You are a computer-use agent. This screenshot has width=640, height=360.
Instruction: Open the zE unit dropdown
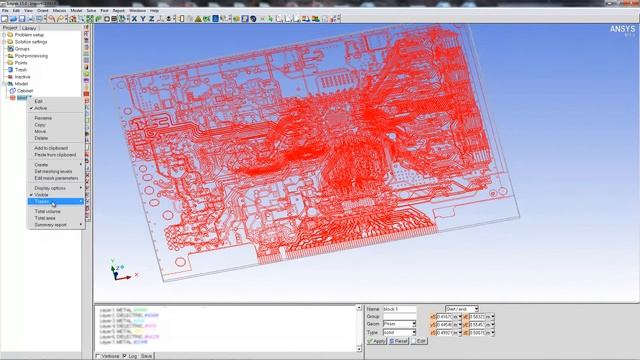[x=493, y=333]
